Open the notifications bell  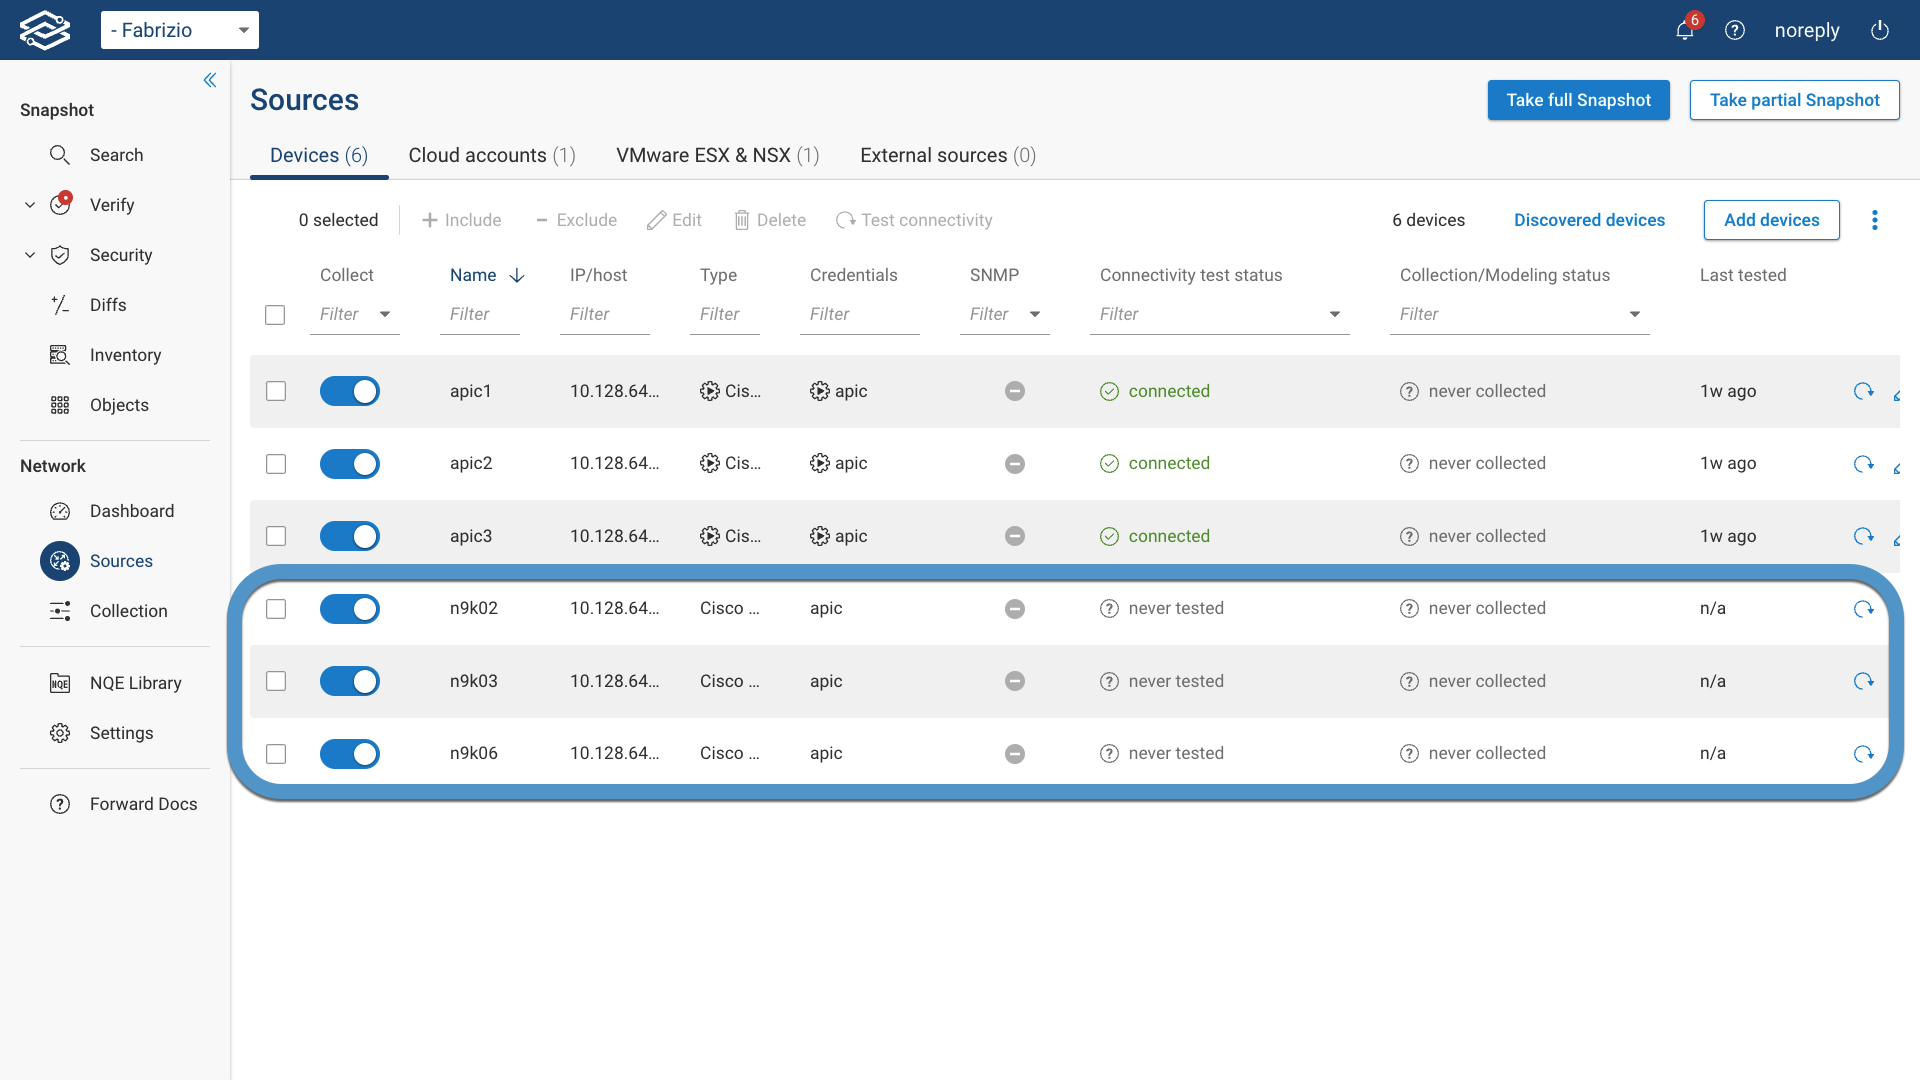pos(1685,30)
